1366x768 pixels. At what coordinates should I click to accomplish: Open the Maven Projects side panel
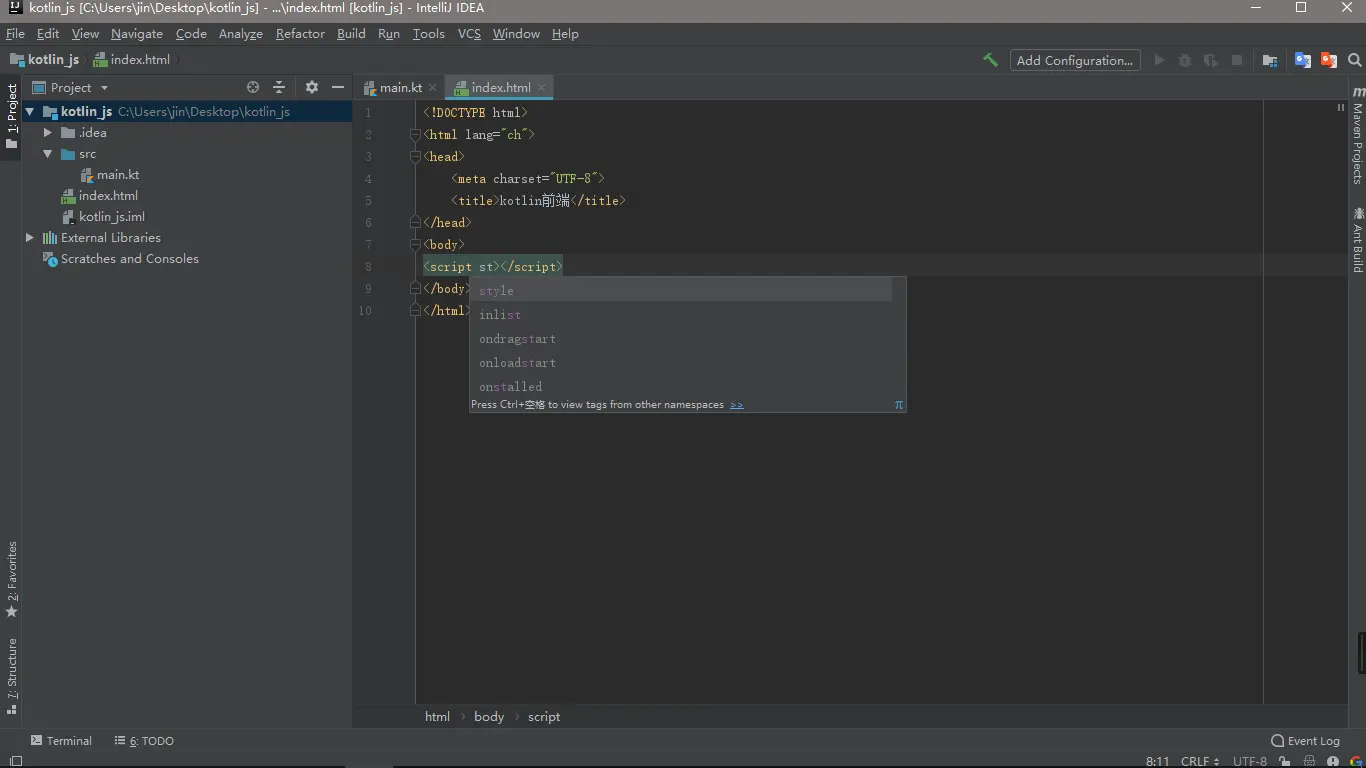pos(1358,136)
